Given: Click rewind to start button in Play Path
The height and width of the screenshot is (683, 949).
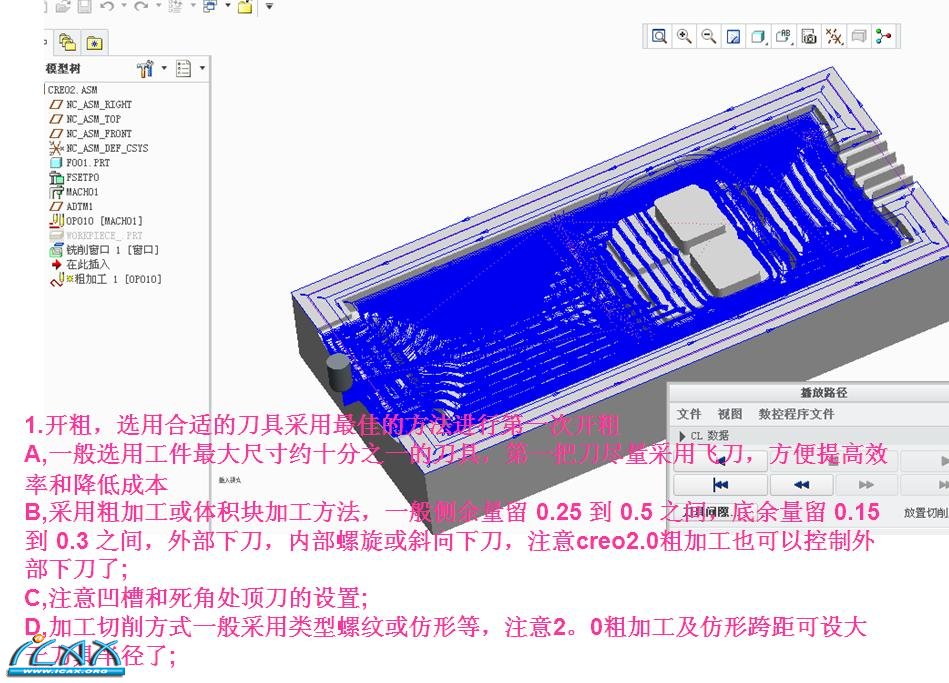Looking at the screenshot, I should [x=720, y=484].
